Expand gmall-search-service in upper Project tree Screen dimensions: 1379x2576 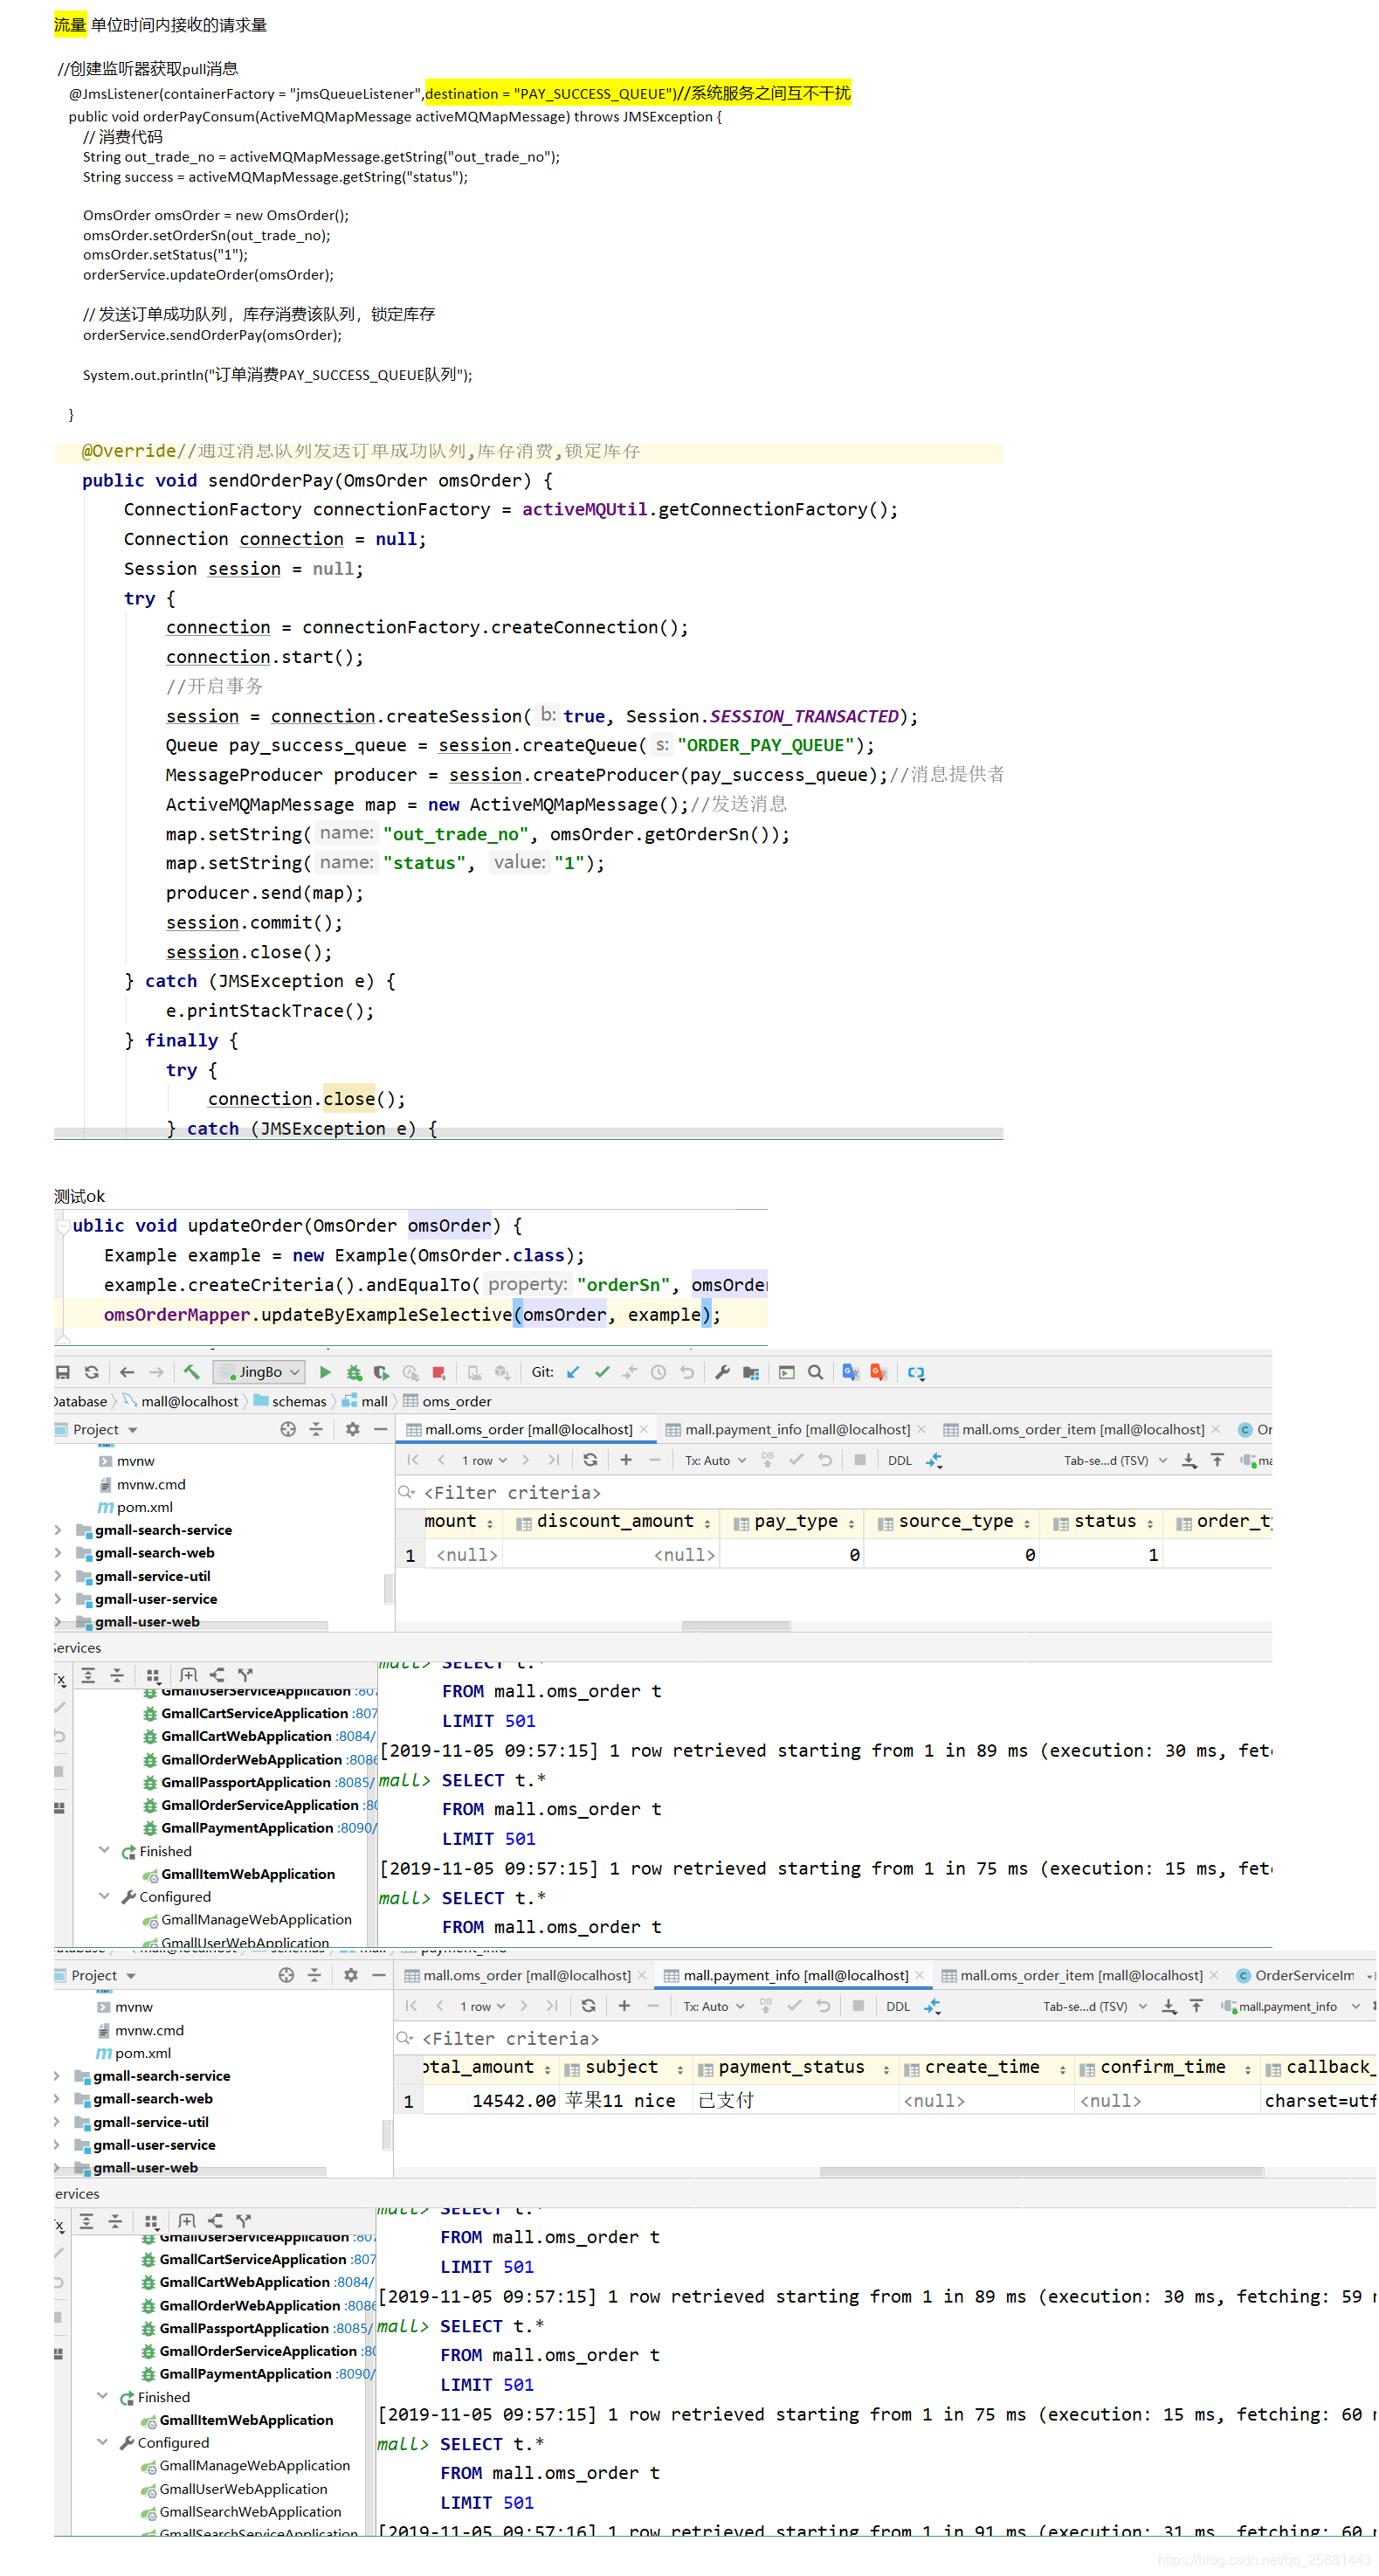click(x=58, y=1529)
